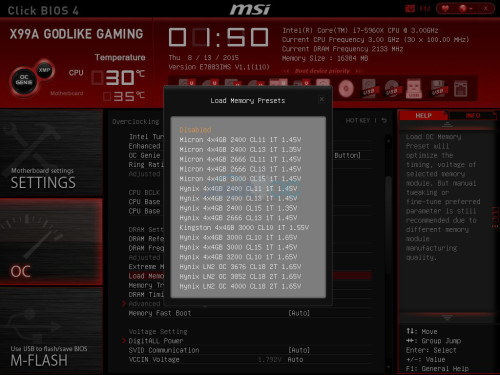Choose Micron 4x4GB 2666 CL11 1T 1.45V preset

240,159
